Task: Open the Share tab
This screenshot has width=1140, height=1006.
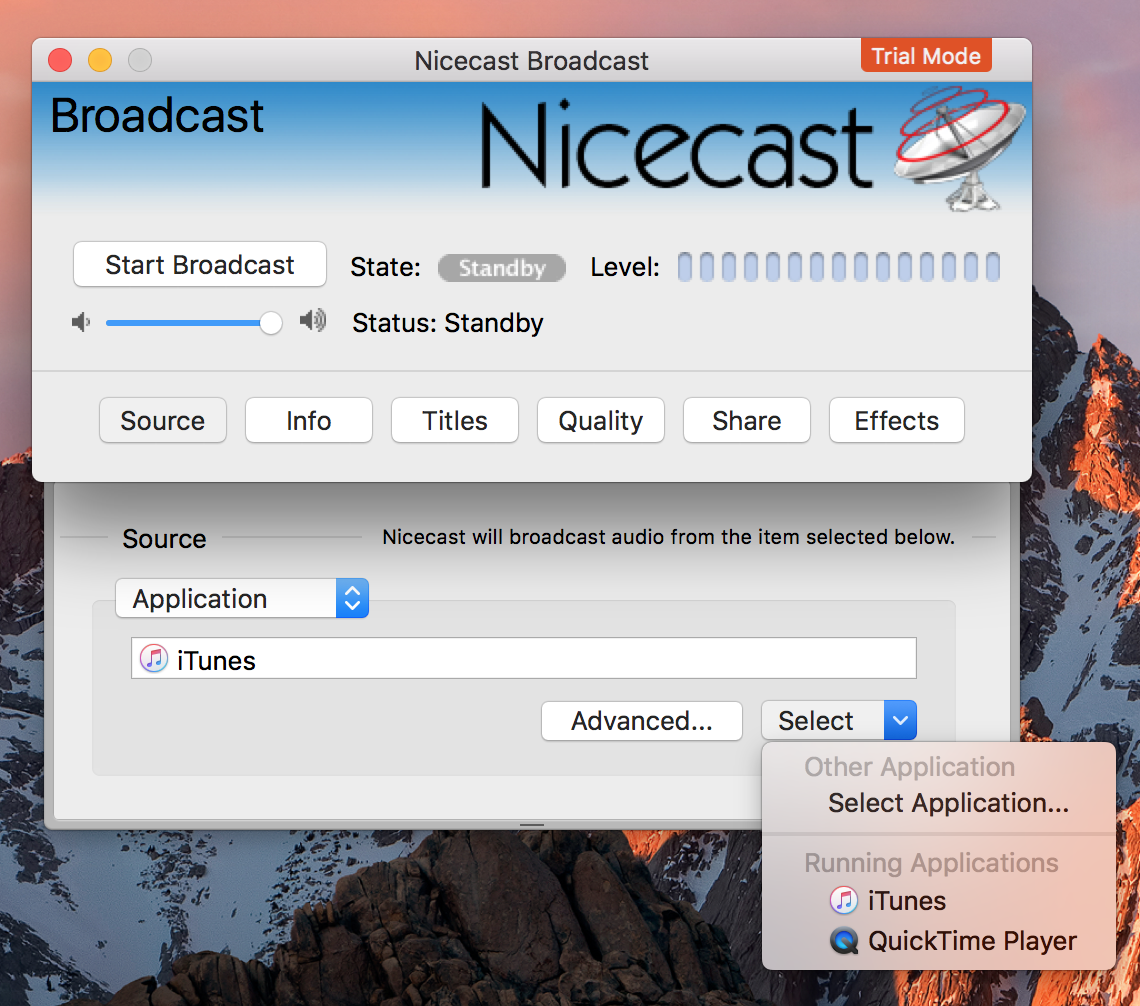Action: coord(747,420)
